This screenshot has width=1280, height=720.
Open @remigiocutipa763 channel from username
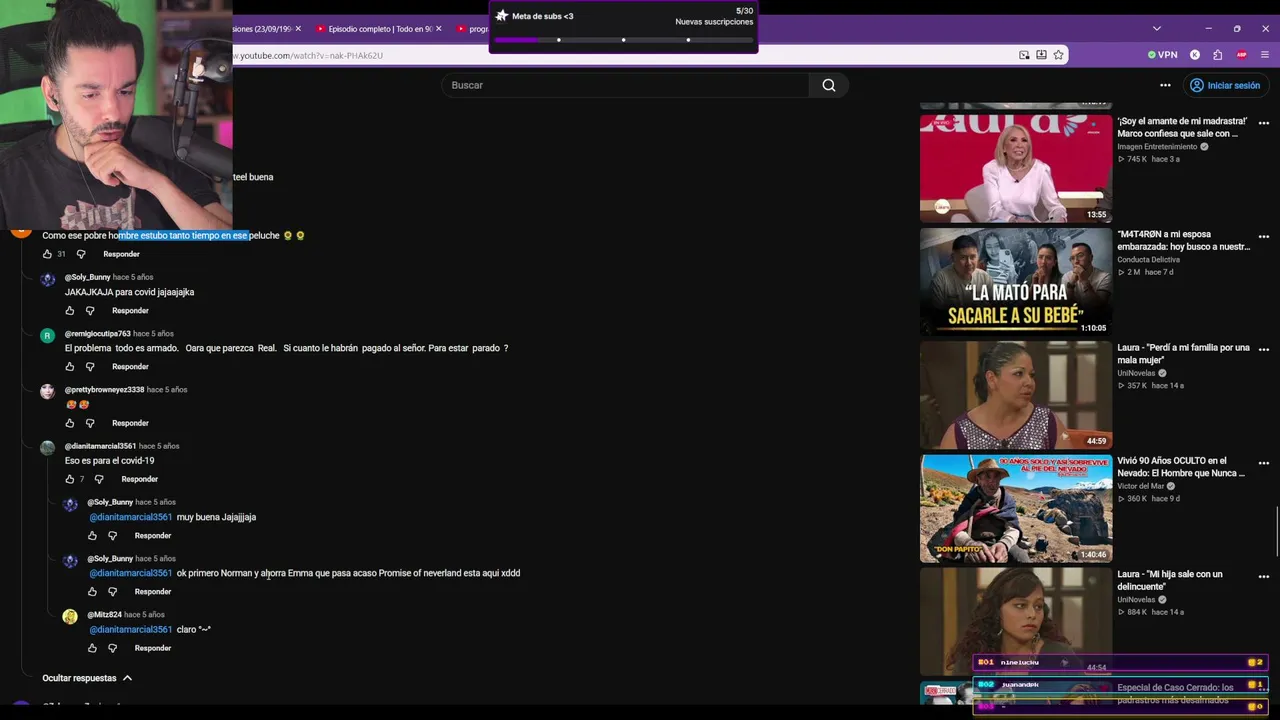(x=98, y=334)
